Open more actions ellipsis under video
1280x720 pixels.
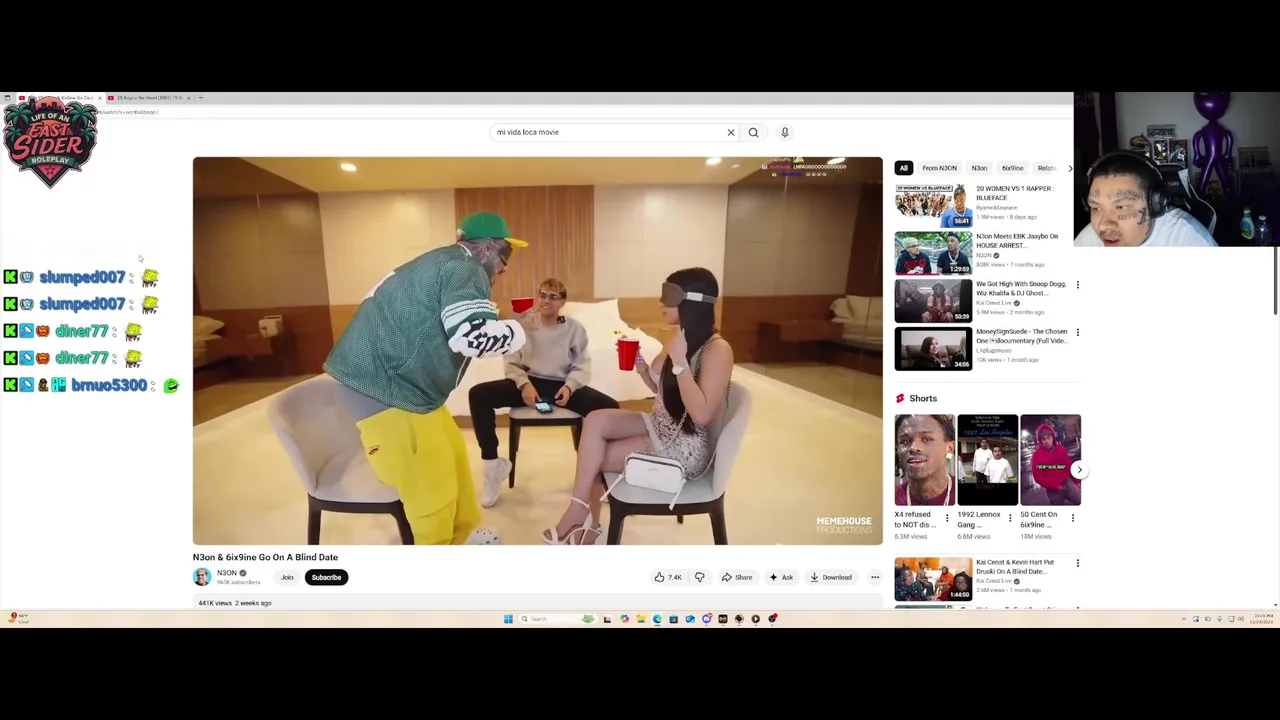click(x=875, y=577)
